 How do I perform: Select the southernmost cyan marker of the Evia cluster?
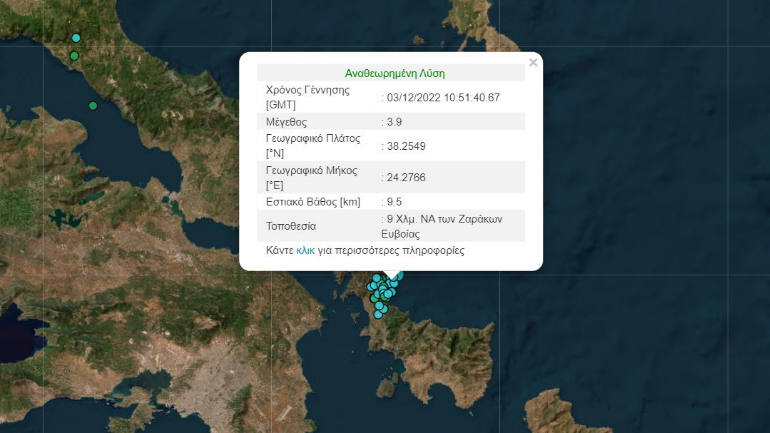pos(380,315)
